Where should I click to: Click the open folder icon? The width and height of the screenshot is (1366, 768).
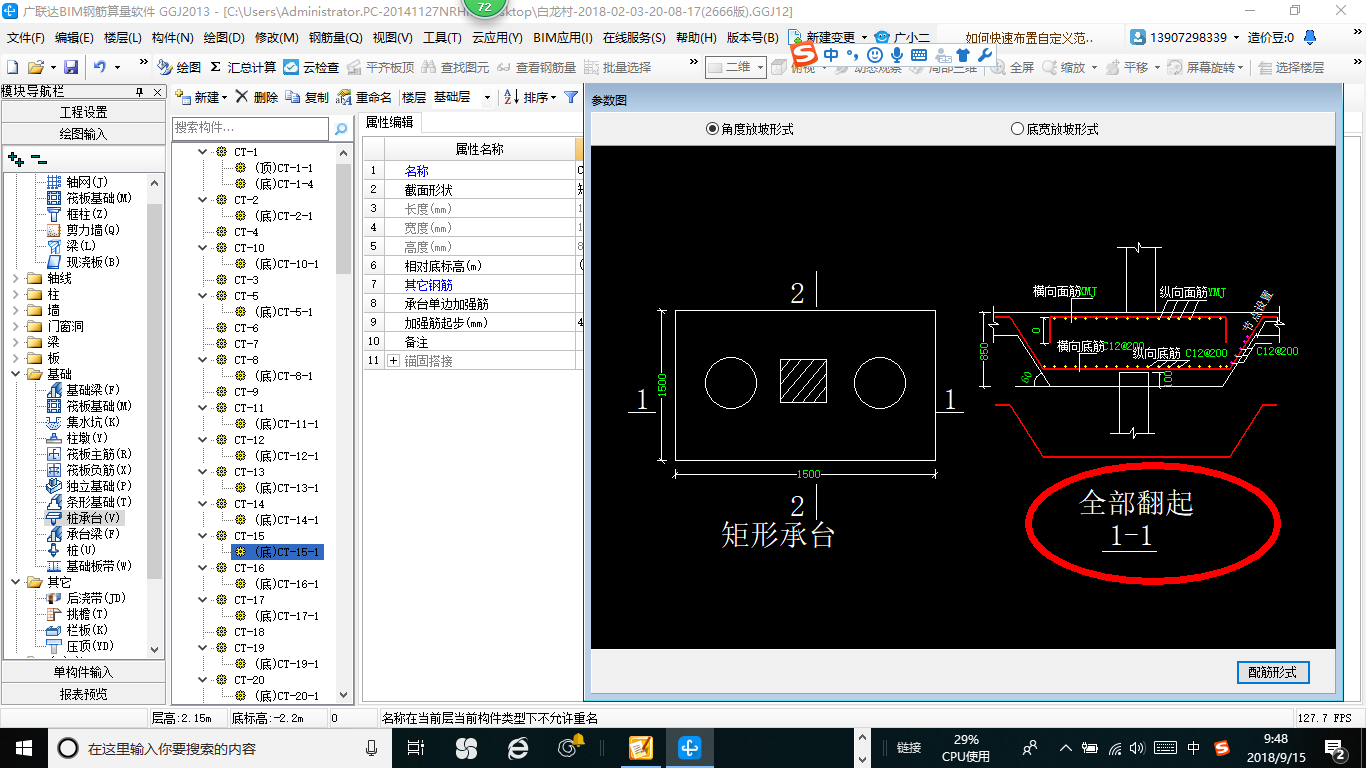[35, 67]
